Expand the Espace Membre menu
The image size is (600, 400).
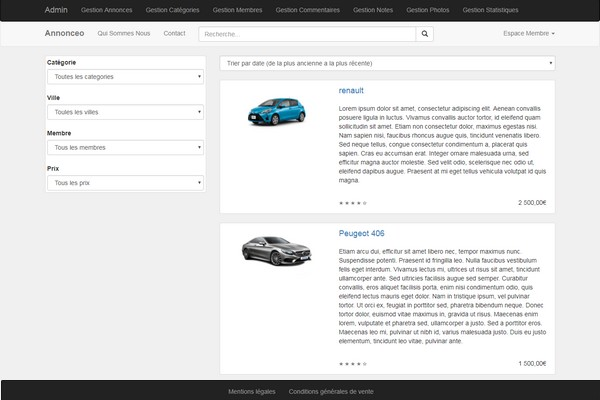click(x=528, y=34)
